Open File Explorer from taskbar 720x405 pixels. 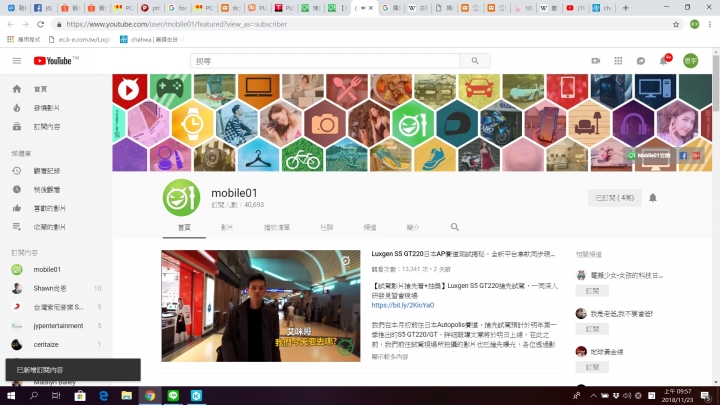(126, 395)
